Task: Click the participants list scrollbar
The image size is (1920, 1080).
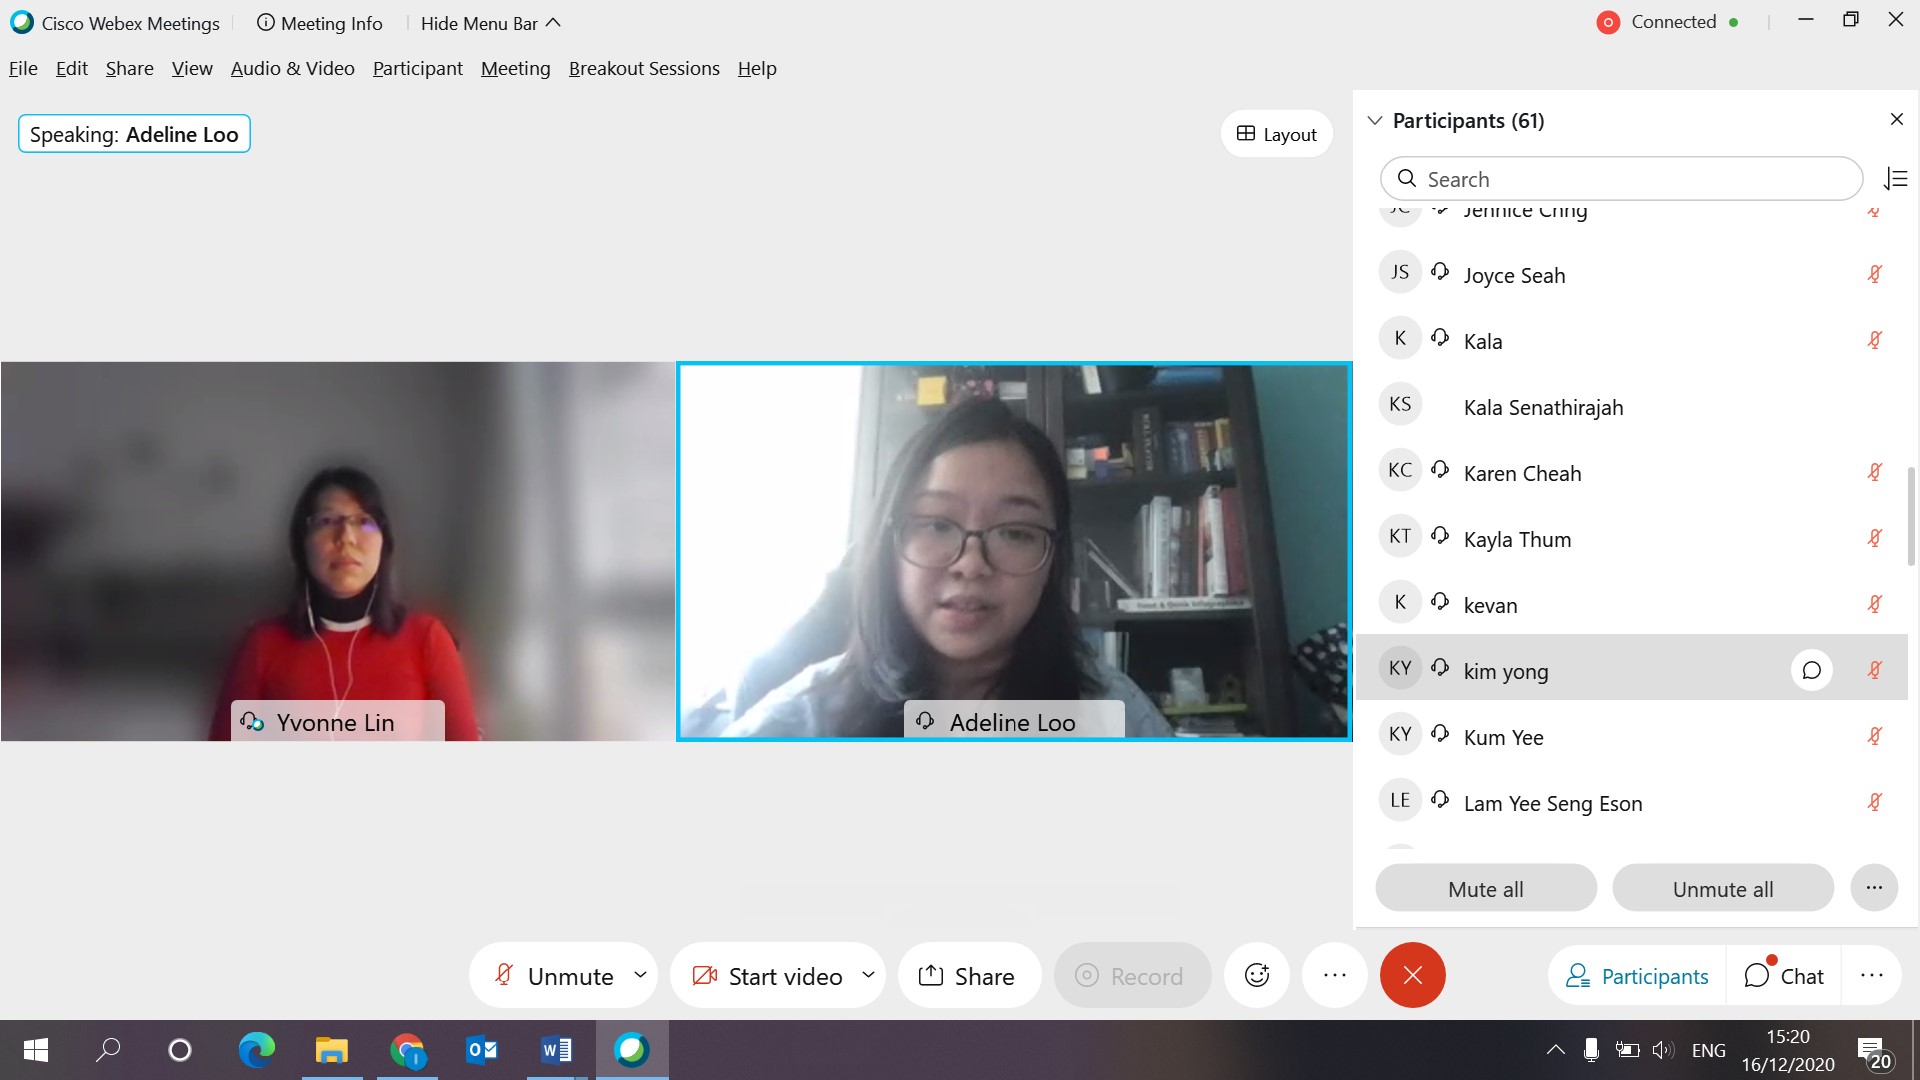Action: point(1912,516)
